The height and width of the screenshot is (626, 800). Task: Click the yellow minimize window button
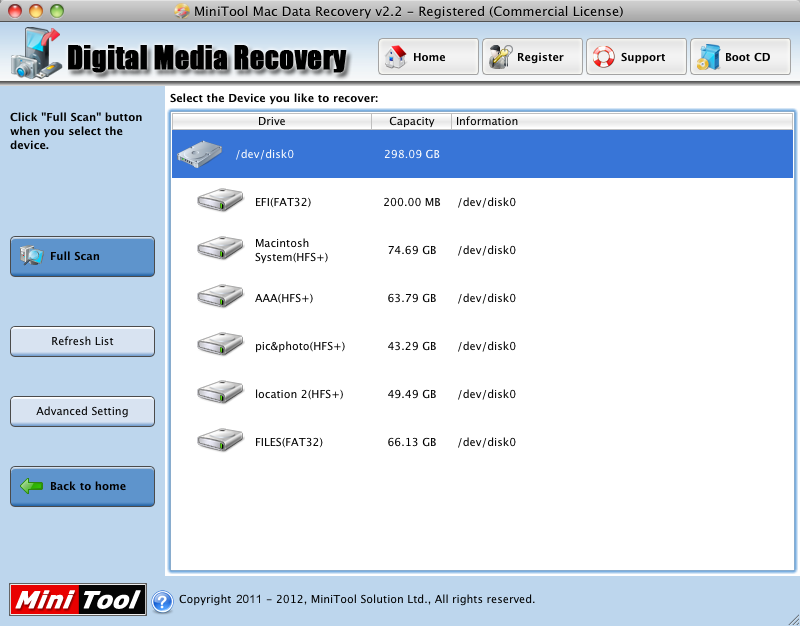click(x=36, y=11)
